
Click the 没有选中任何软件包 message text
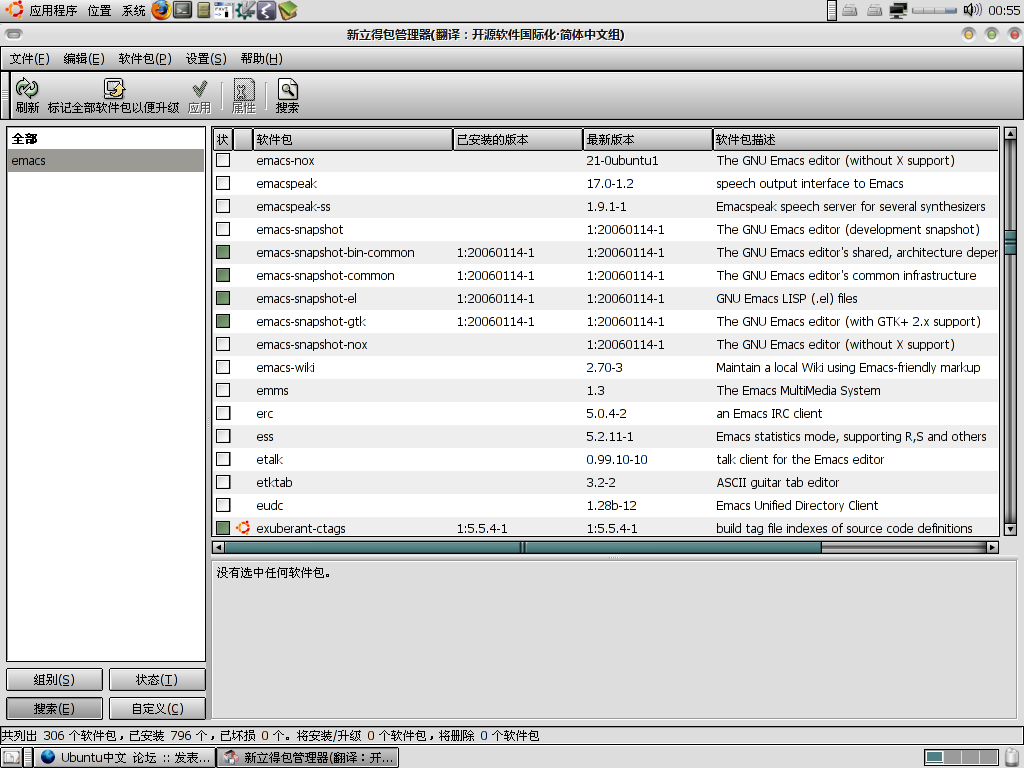(x=273, y=573)
